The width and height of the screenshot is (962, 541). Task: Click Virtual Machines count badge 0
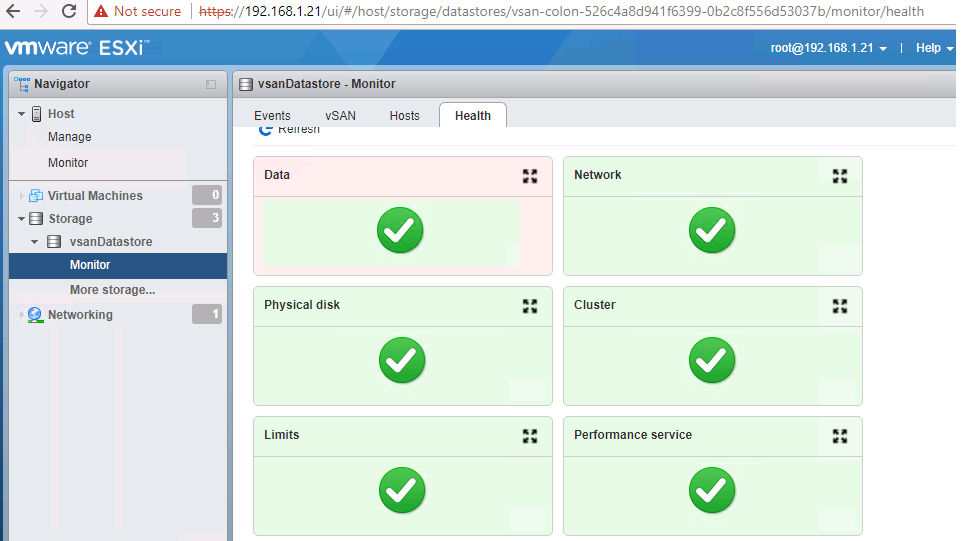(207, 195)
